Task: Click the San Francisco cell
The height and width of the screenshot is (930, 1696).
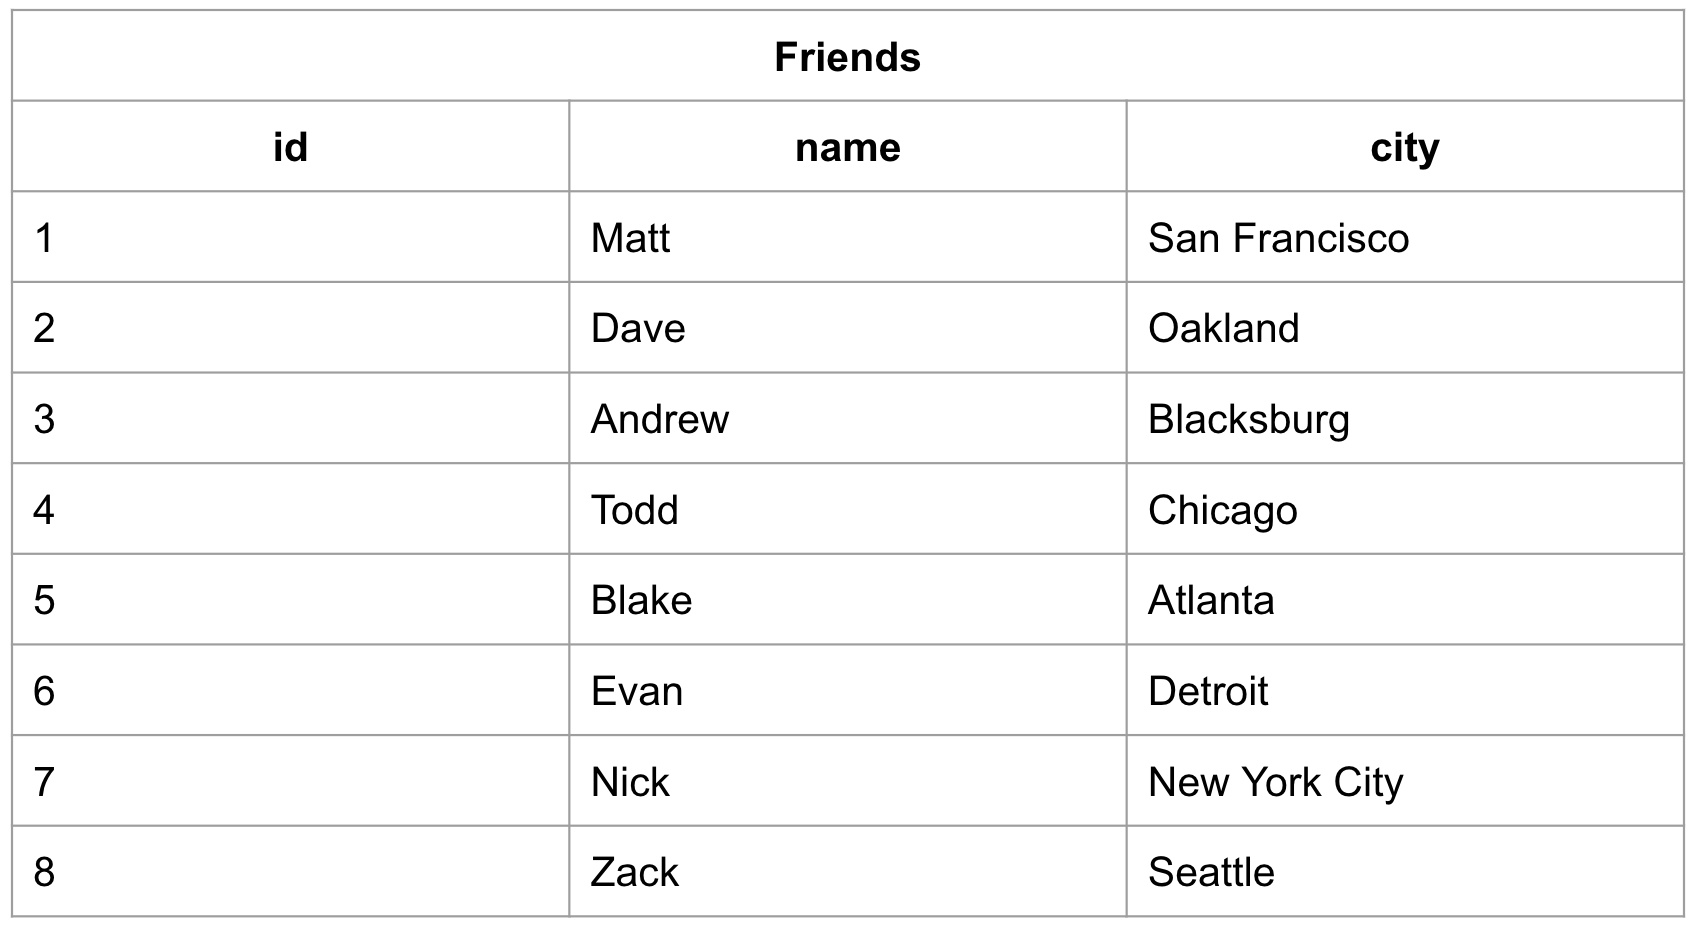Action: pyautogui.click(x=1278, y=238)
